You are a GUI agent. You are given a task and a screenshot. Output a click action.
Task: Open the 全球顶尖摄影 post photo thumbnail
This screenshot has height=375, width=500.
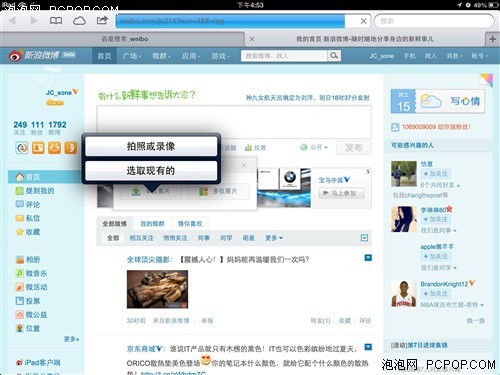157,289
